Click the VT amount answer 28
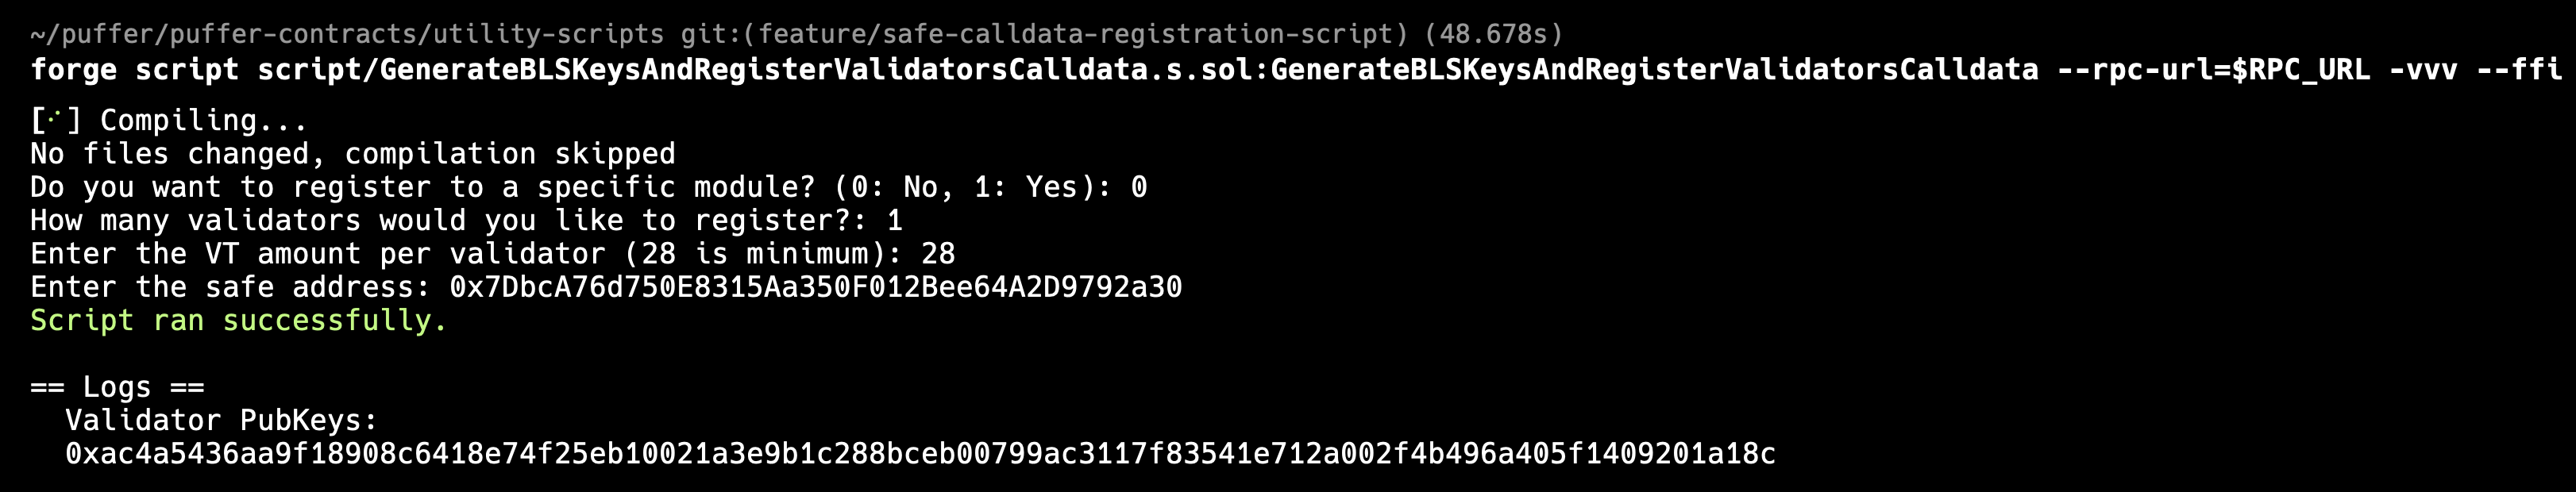This screenshot has height=492, width=2576. (x=937, y=253)
